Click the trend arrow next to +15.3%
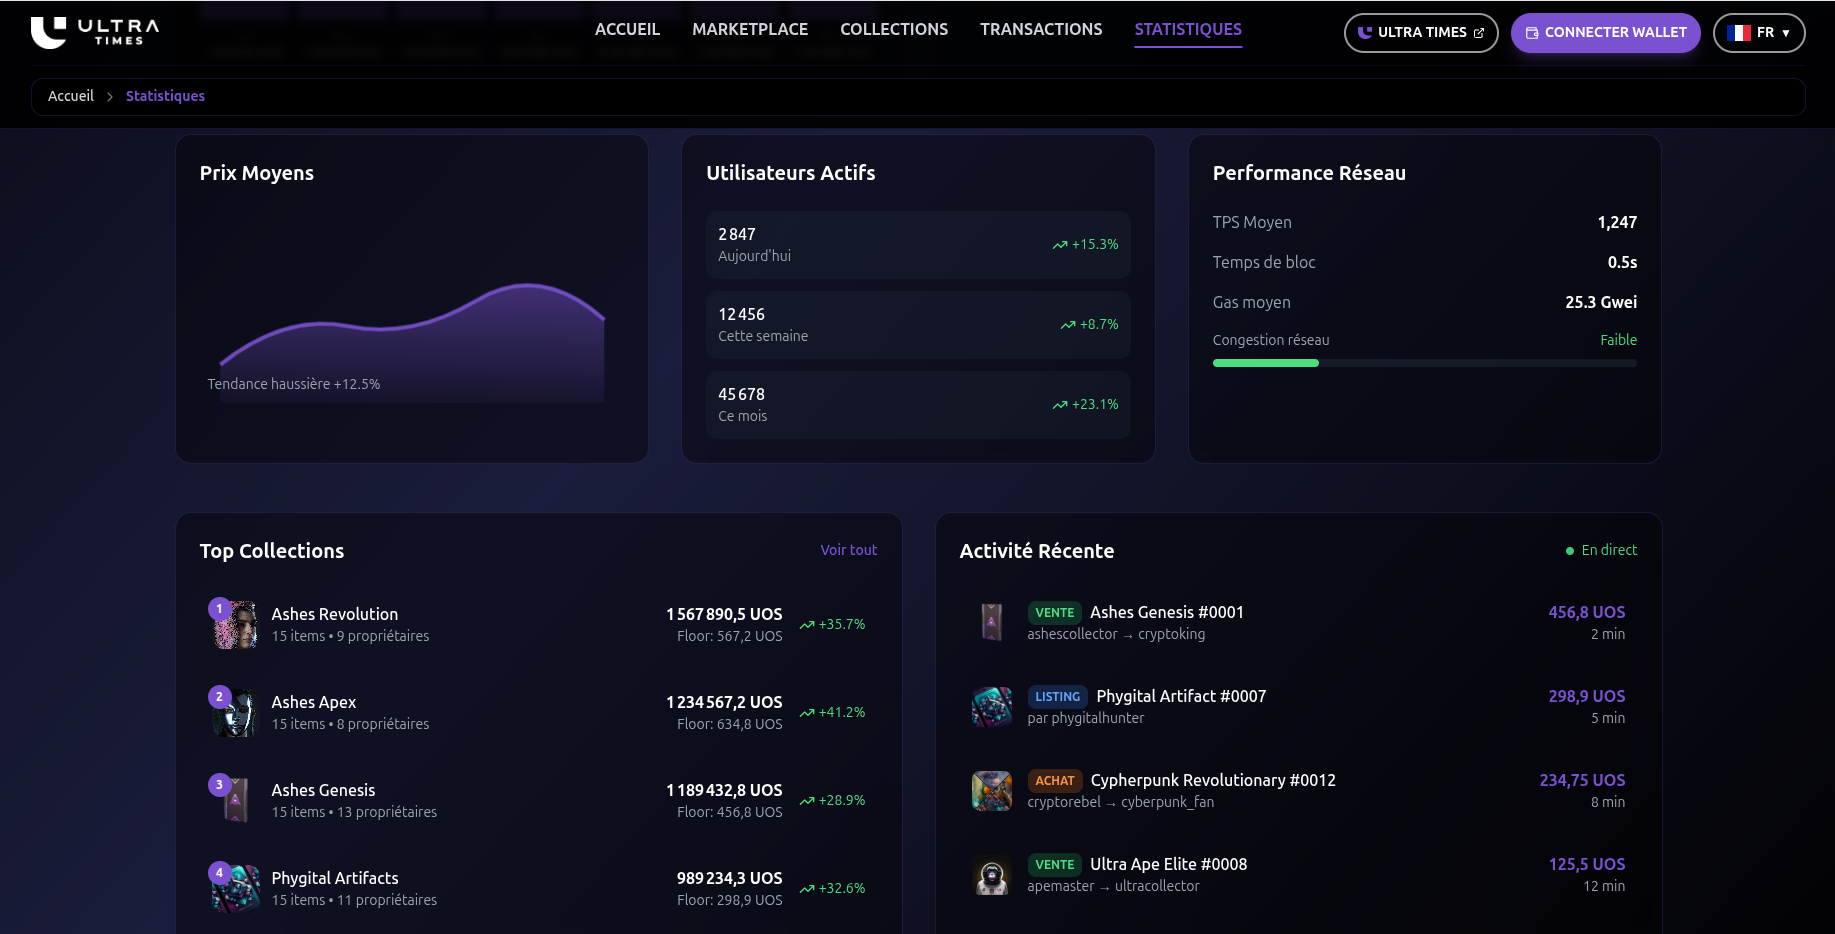 (1060, 244)
